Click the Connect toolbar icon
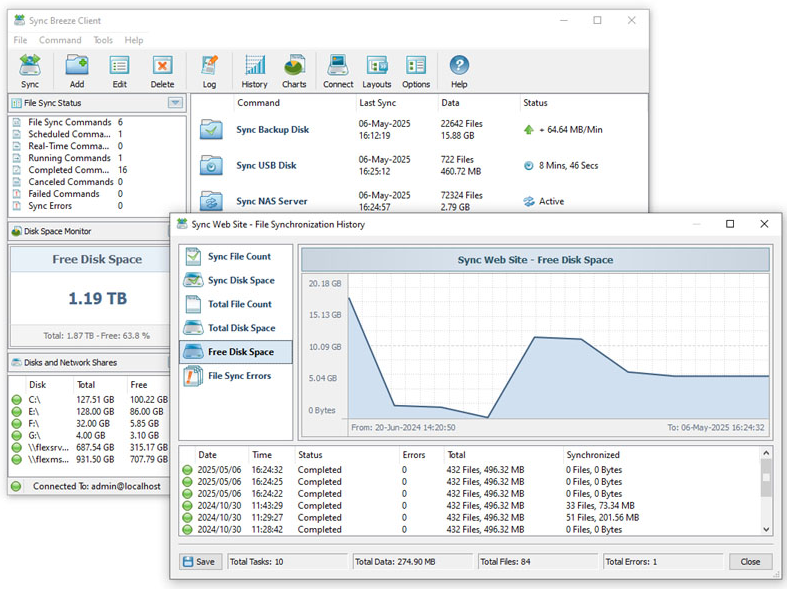Screen dimensions: 787x589 (x=338, y=68)
